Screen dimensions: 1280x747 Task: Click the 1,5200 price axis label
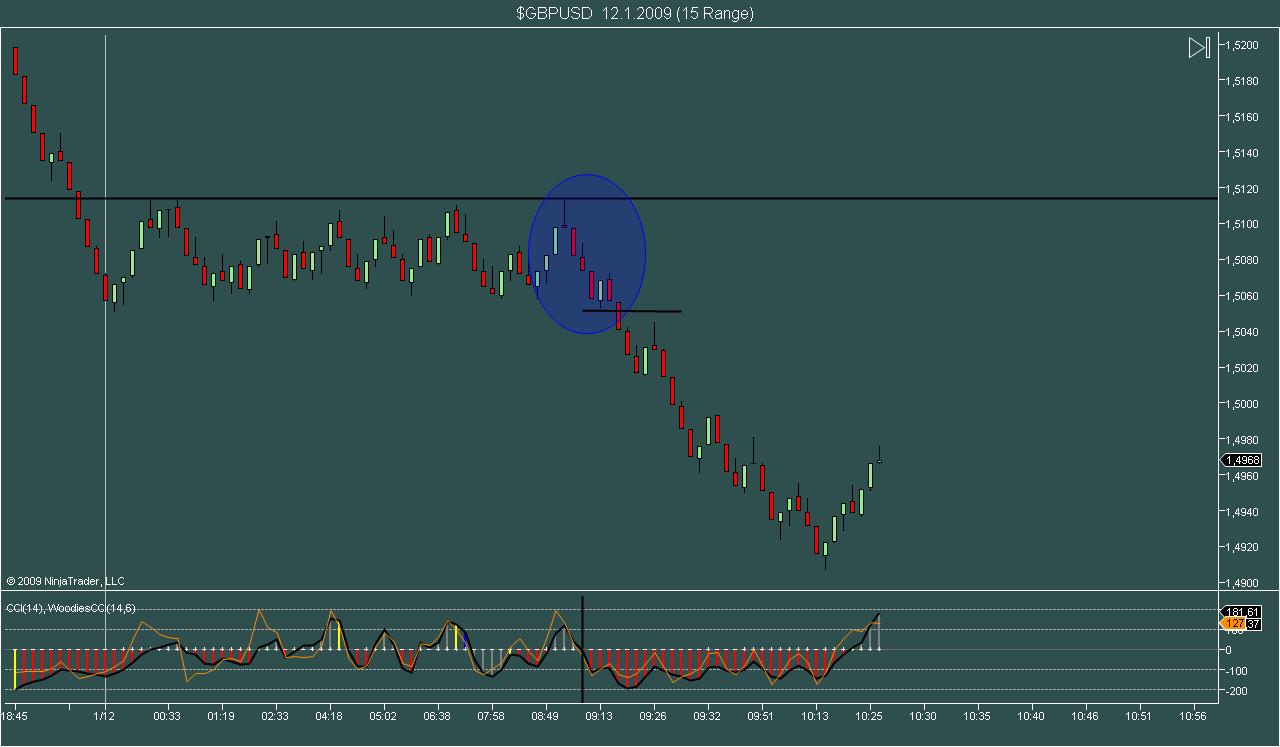1244,45
